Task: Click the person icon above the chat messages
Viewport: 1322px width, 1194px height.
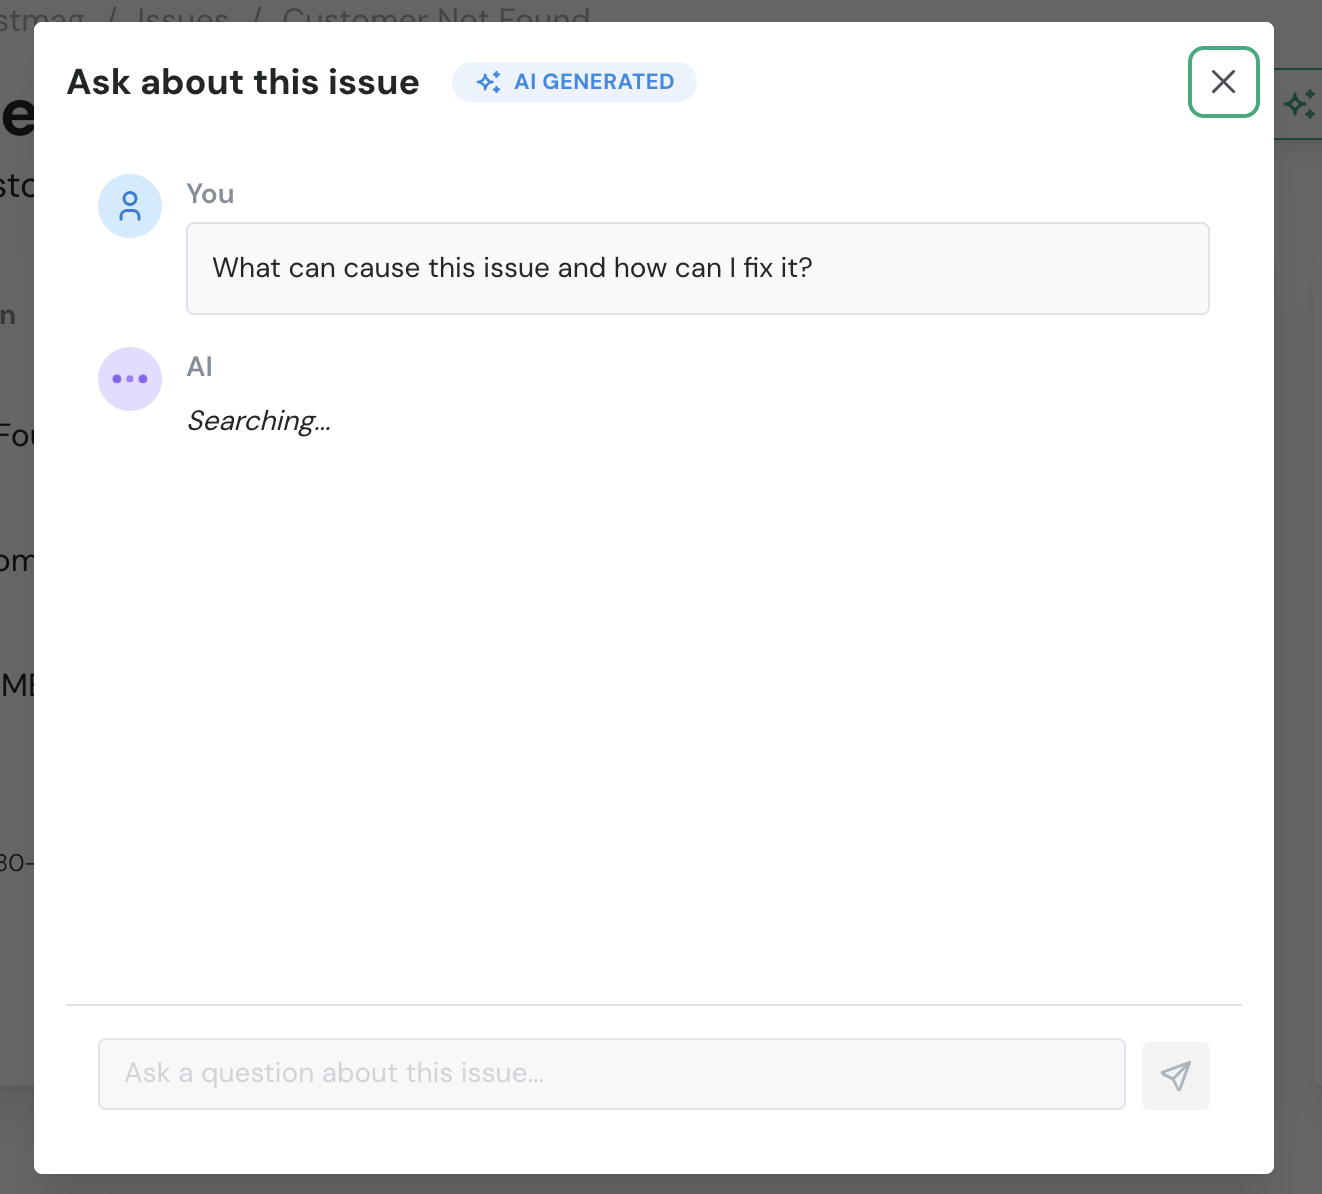Action: pos(130,206)
